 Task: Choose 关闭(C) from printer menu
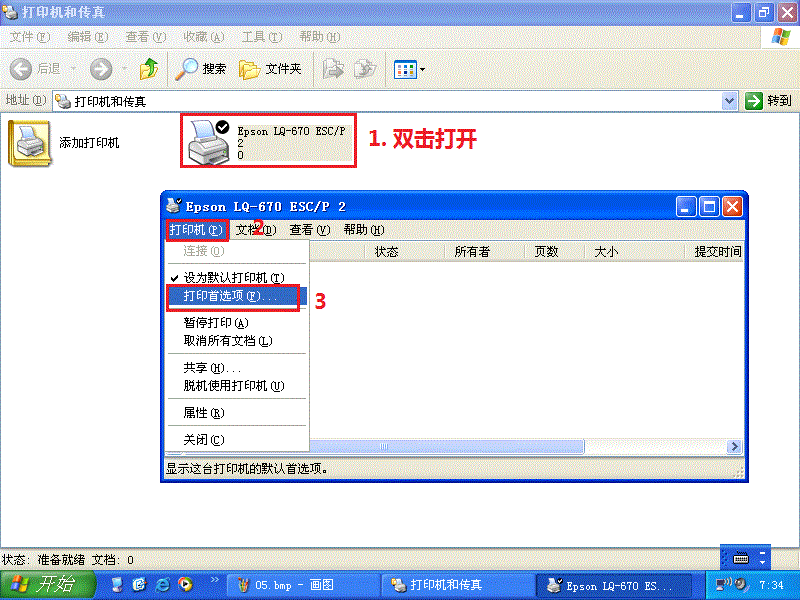coord(237,440)
